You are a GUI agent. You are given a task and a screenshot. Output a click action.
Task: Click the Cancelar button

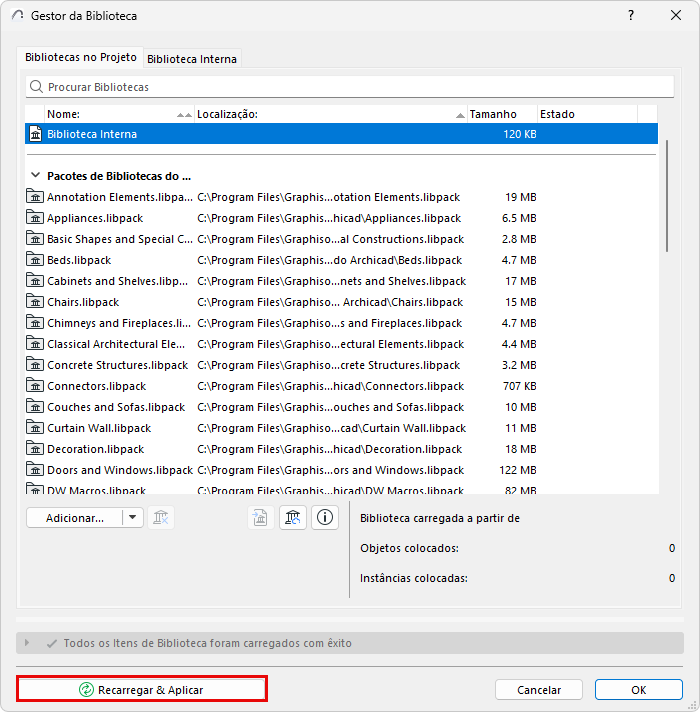pyautogui.click(x=539, y=690)
